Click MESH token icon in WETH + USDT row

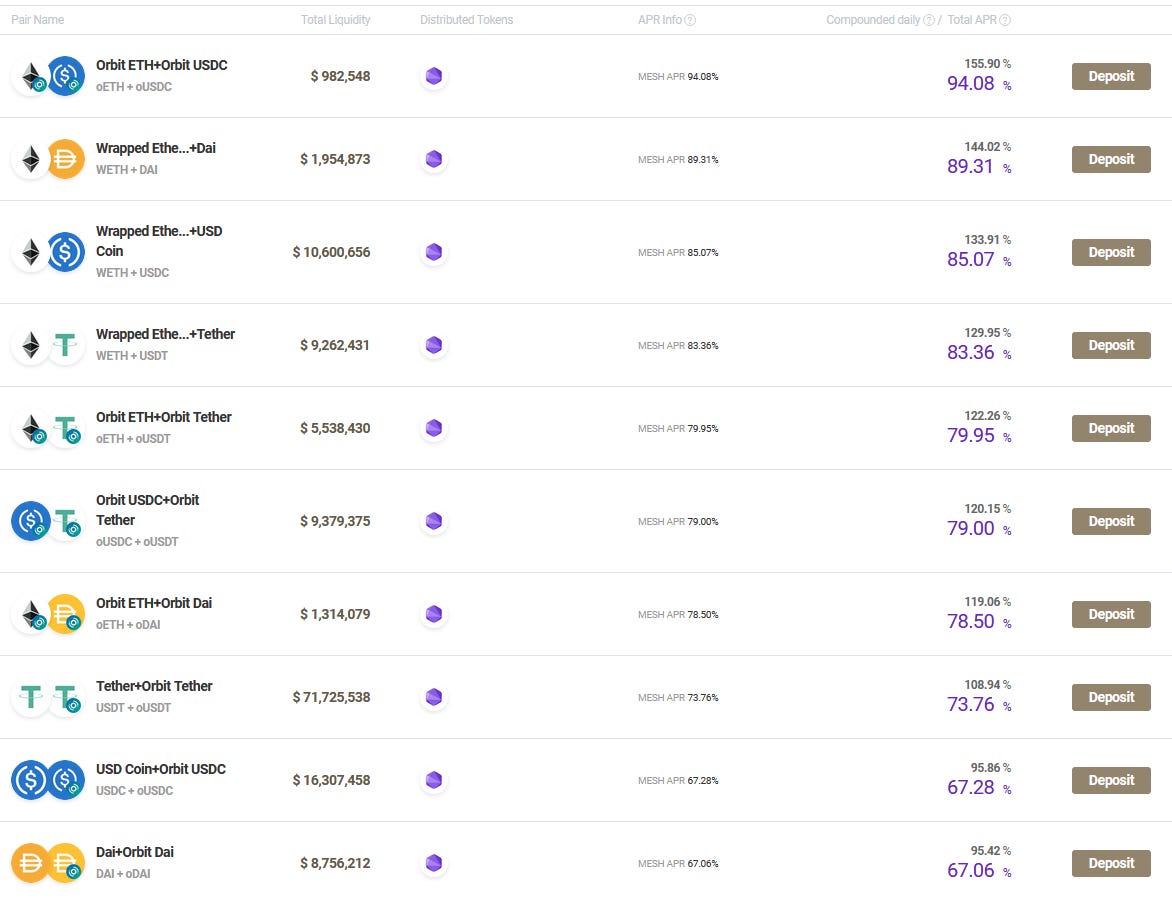click(x=434, y=345)
